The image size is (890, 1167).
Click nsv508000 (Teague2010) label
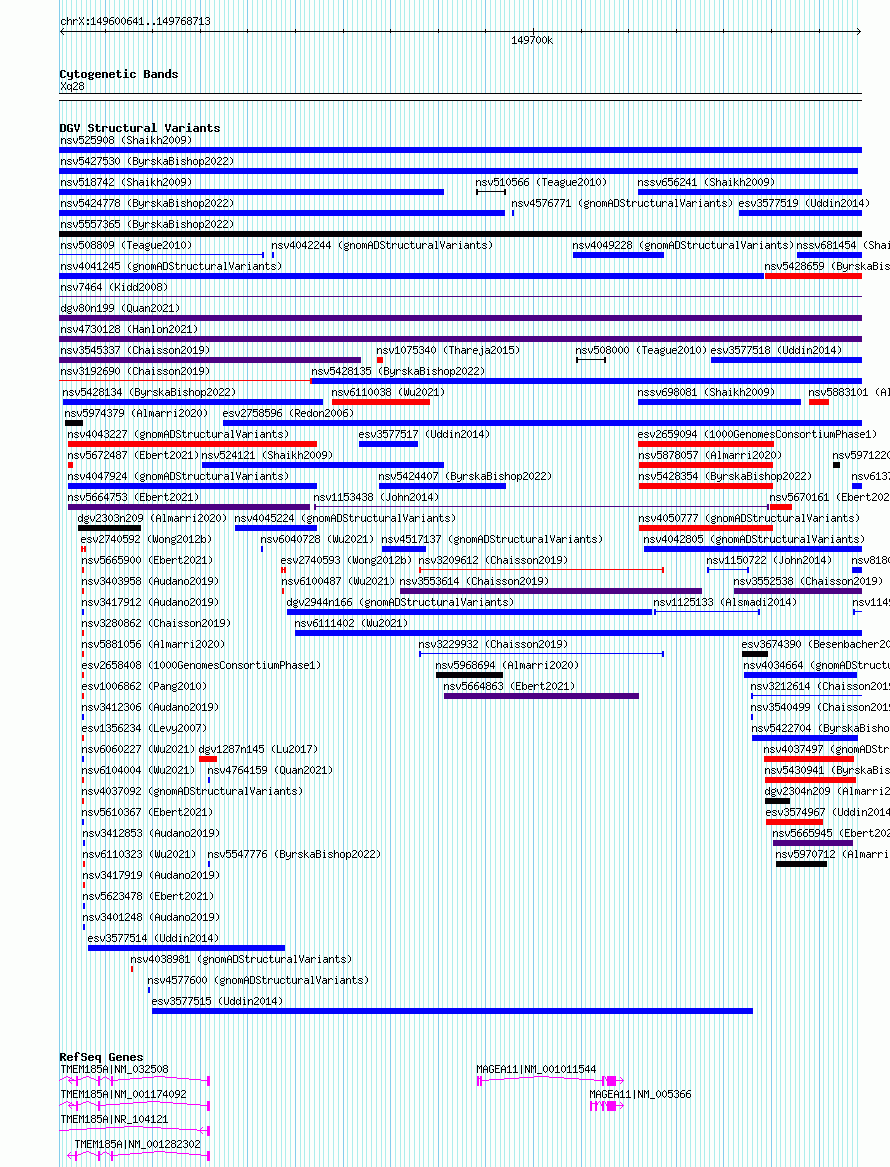[x=641, y=350]
